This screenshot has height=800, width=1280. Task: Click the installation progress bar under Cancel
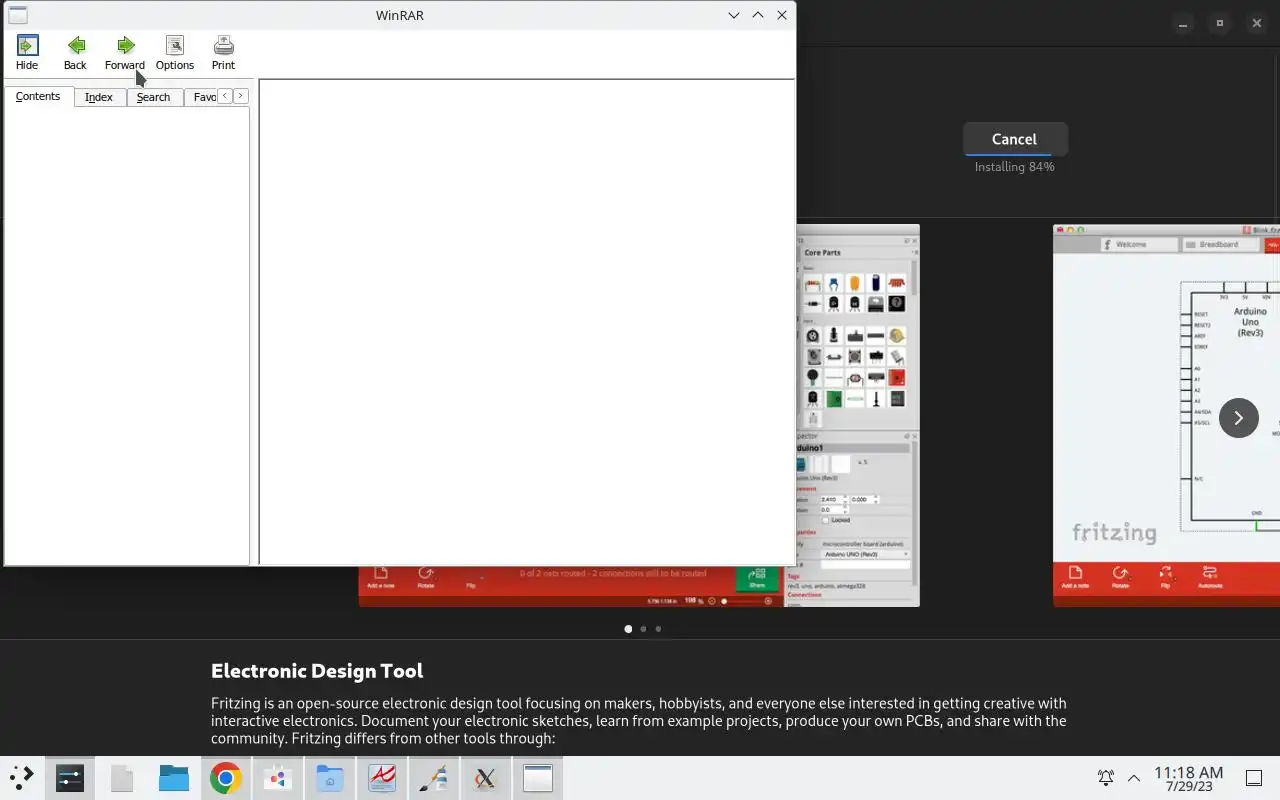tap(1015, 155)
